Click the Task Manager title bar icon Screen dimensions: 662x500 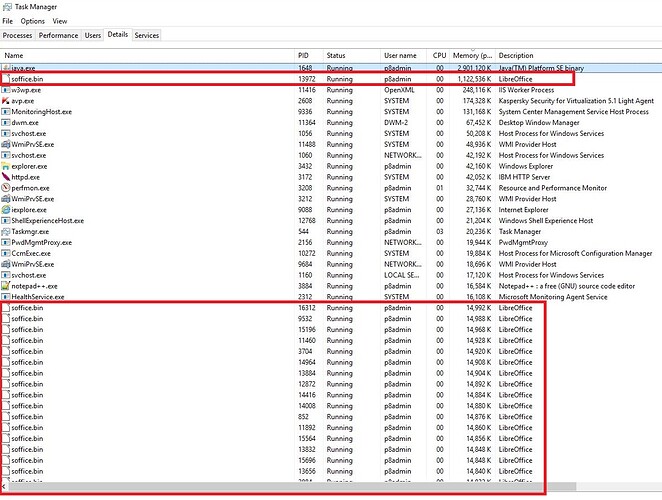coord(7,7)
